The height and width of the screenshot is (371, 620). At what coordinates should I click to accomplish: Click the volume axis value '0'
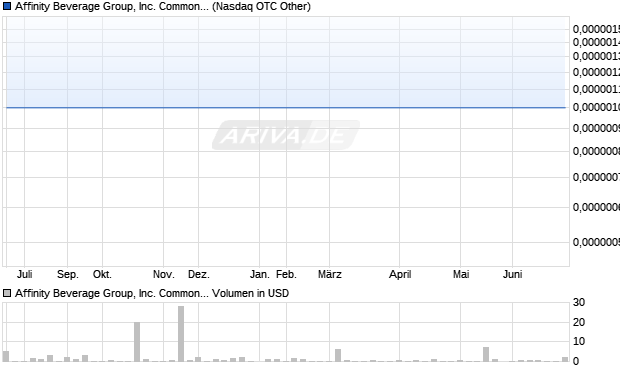(576, 361)
